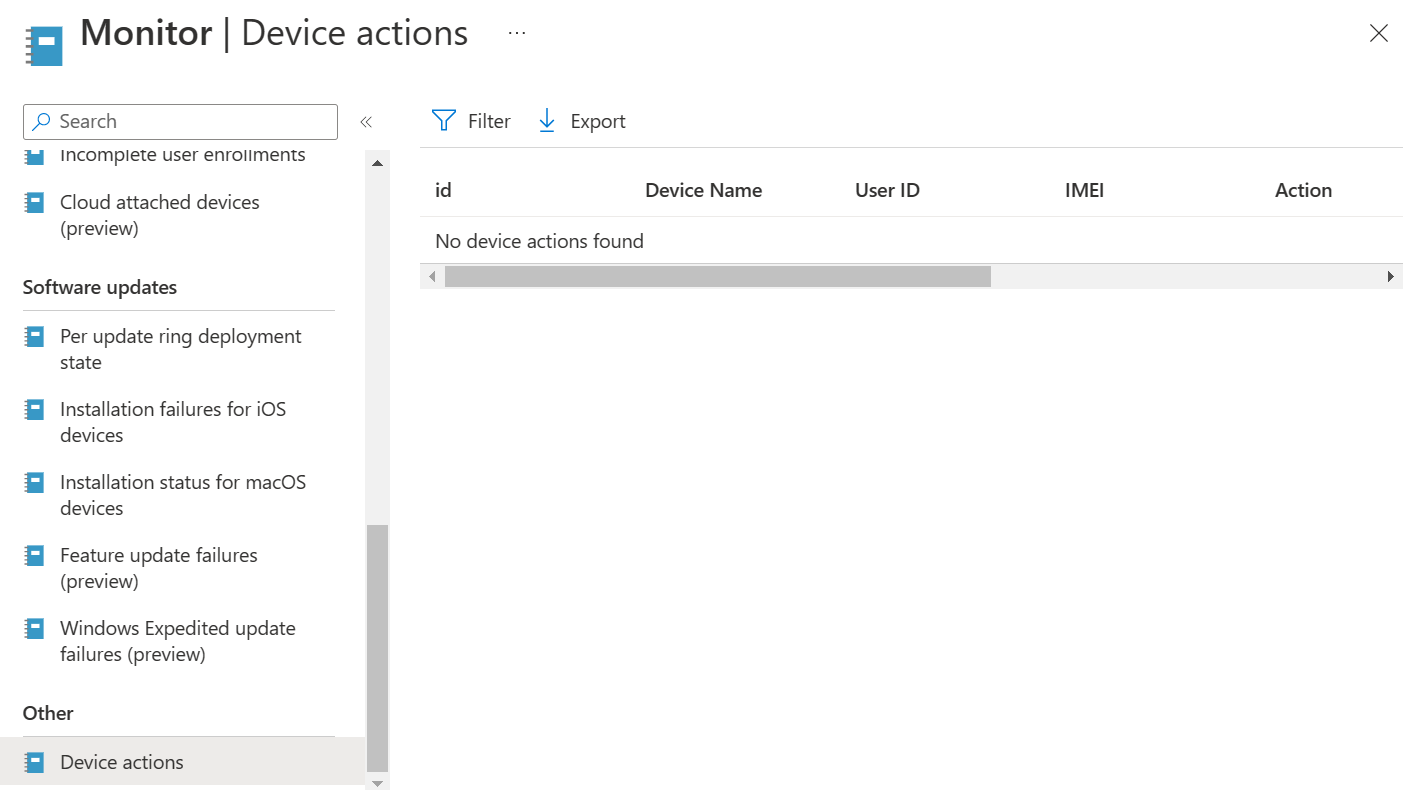
Task: Click the report icon next to Feature update failures
Action: point(33,554)
